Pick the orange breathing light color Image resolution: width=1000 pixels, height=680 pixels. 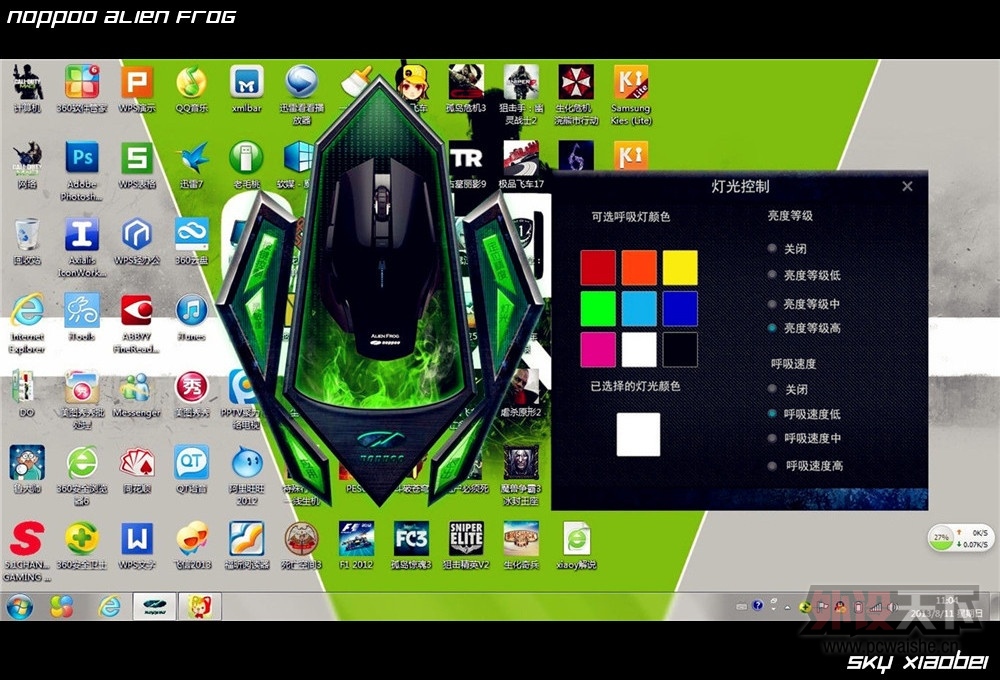639,267
